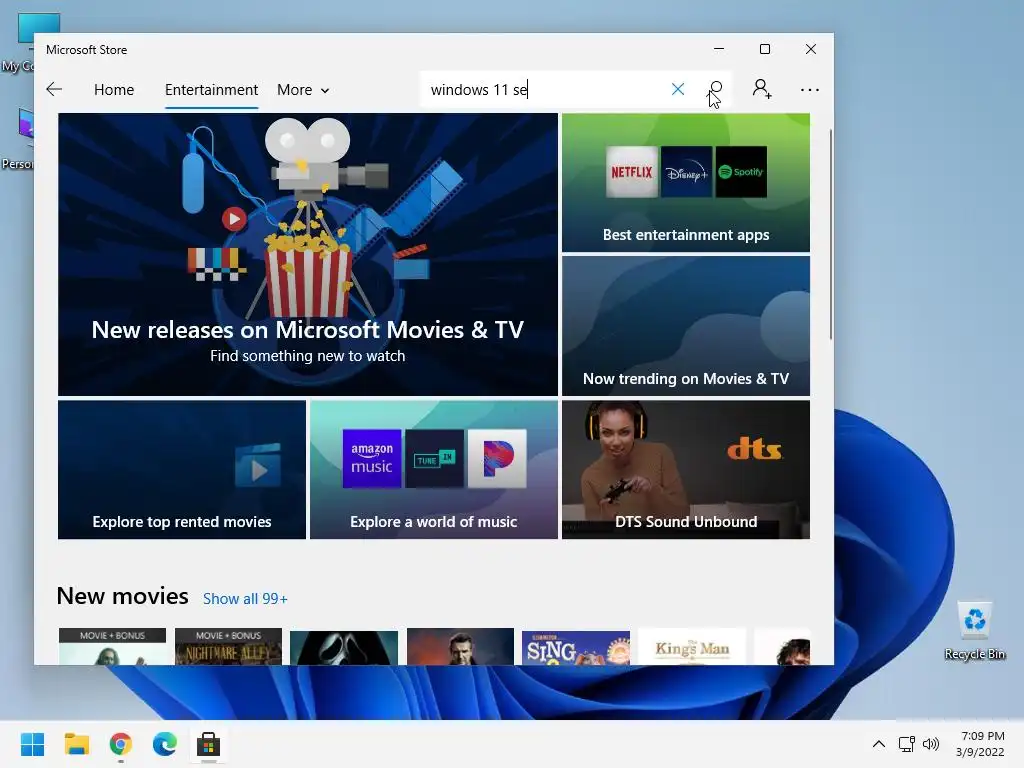Open the three-dot more options menu
The width and height of the screenshot is (1024, 768).
pyautogui.click(x=810, y=90)
